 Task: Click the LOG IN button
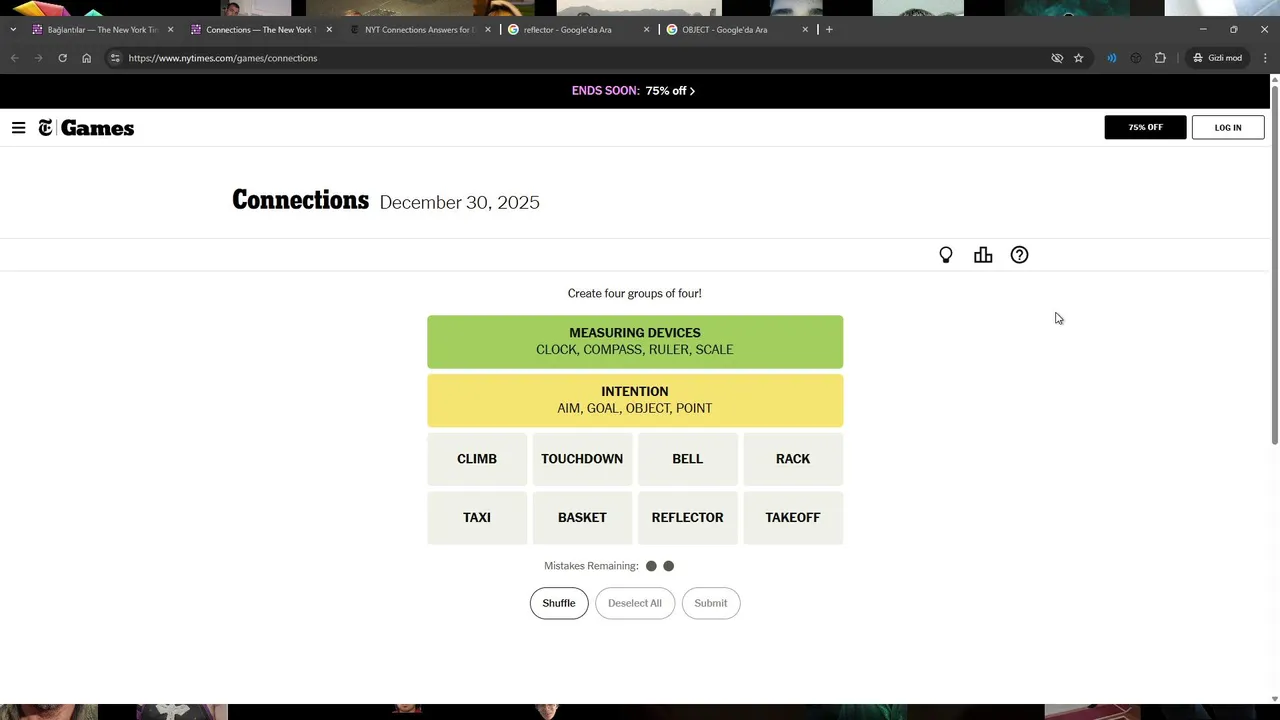click(x=1228, y=127)
